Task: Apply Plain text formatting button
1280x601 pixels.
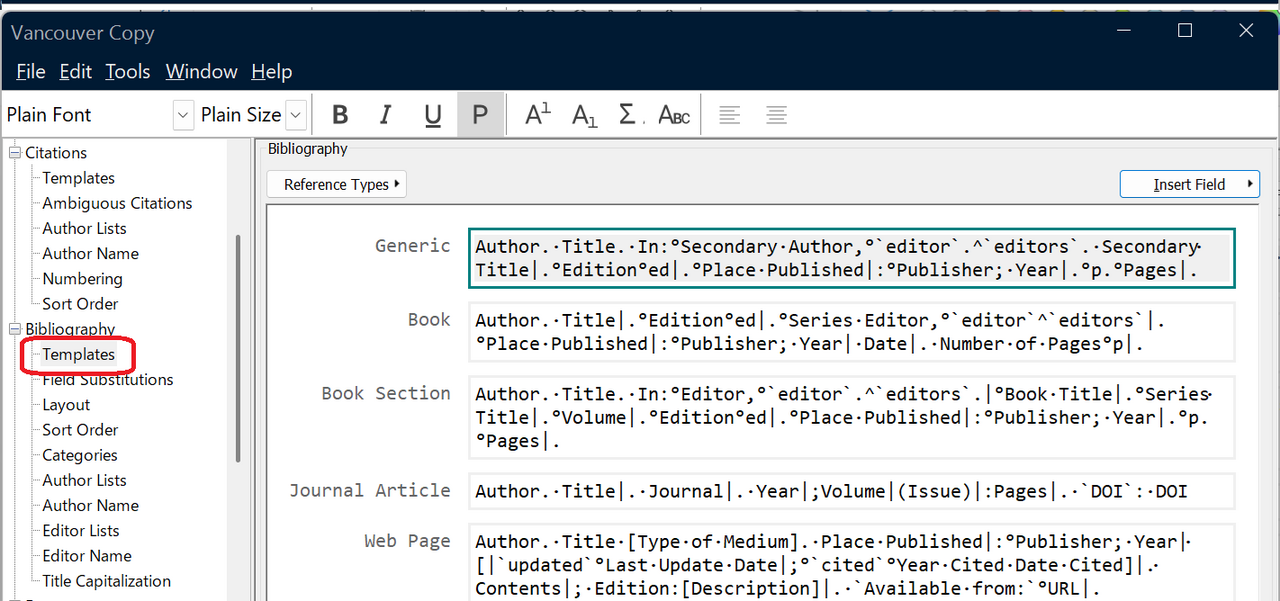Action: tap(480, 115)
